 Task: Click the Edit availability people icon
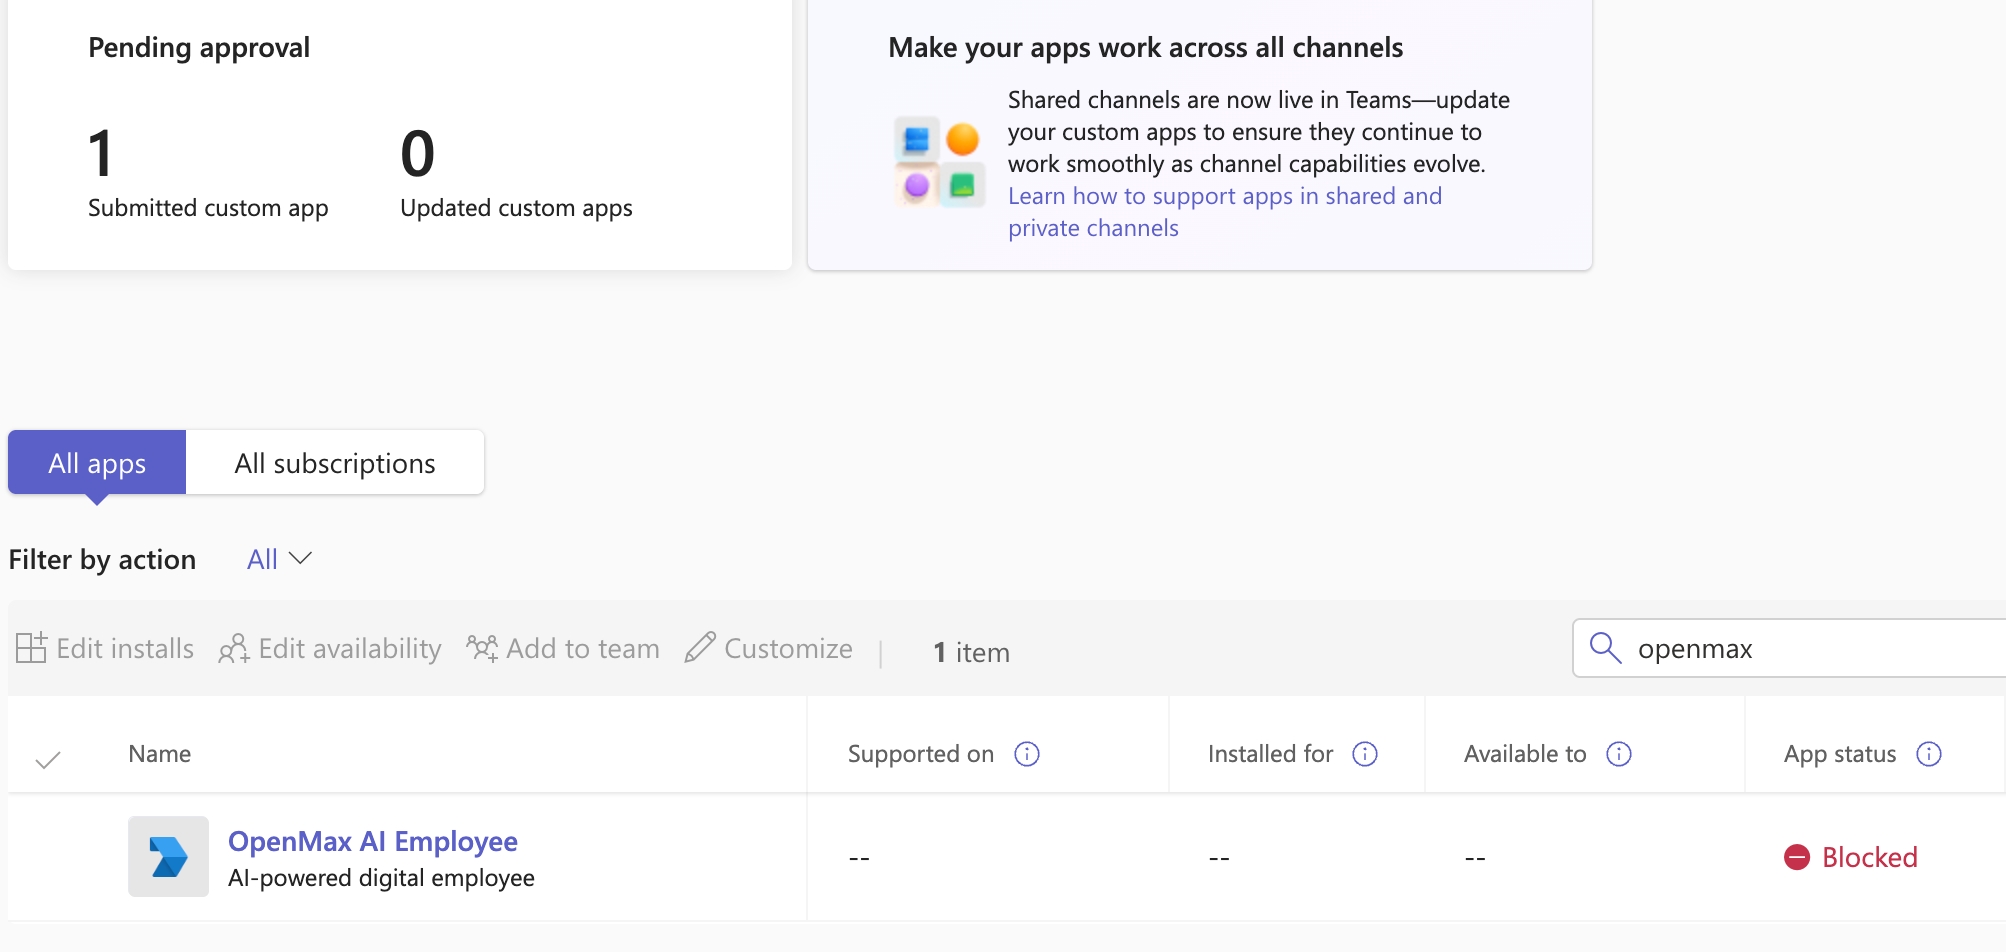point(234,649)
